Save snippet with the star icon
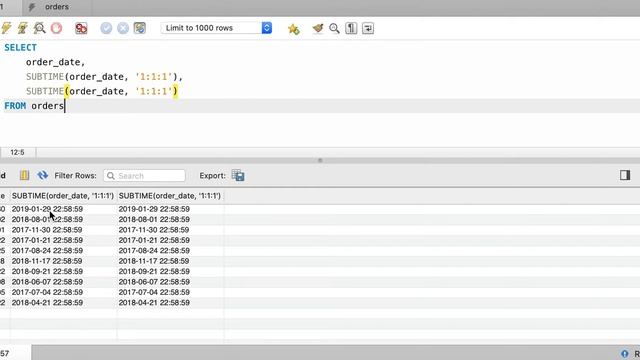640x360 pixels. [293, 29]
